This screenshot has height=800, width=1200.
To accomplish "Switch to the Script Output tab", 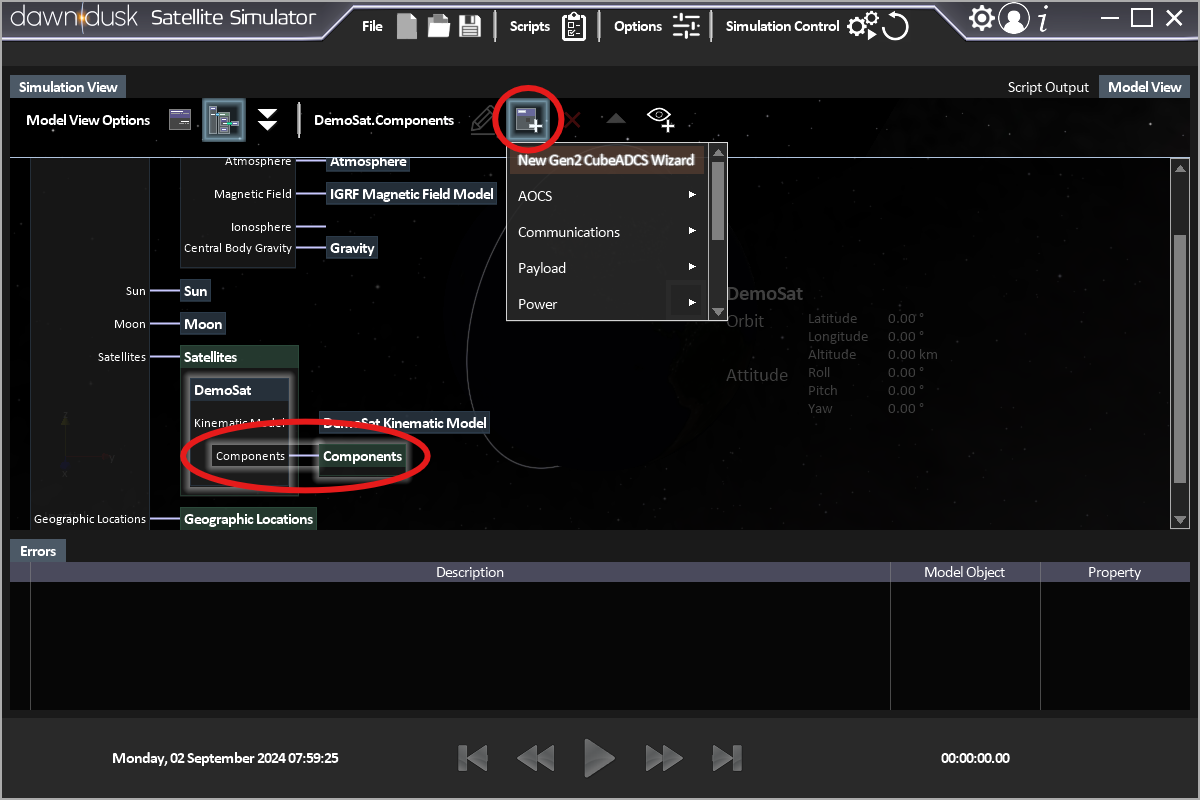I will (1048, 87).
